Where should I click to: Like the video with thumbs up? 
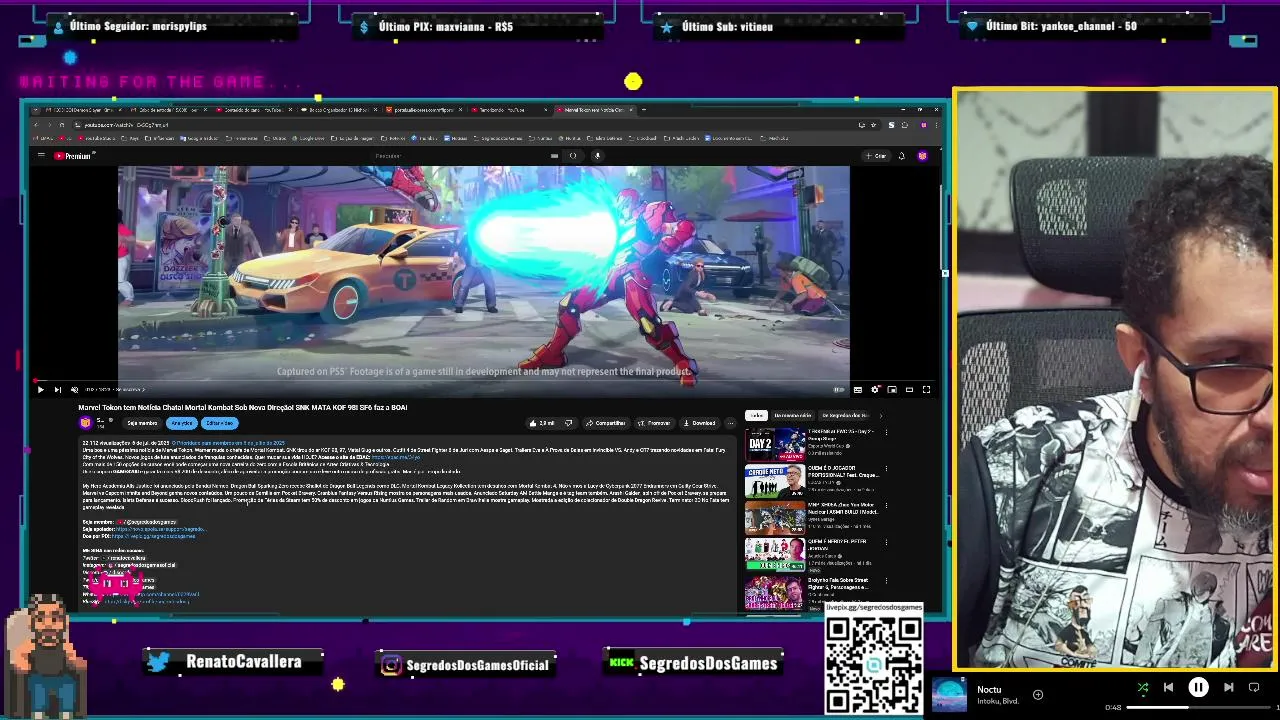click(x=544, y=423)
